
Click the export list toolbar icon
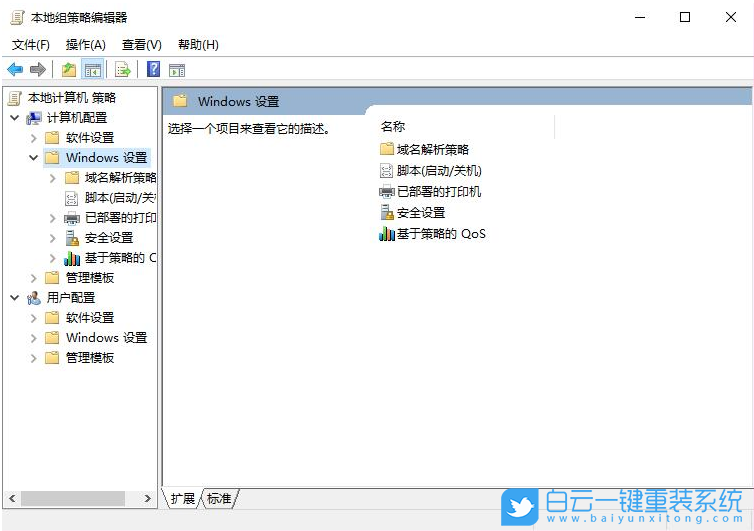[123, 70]
